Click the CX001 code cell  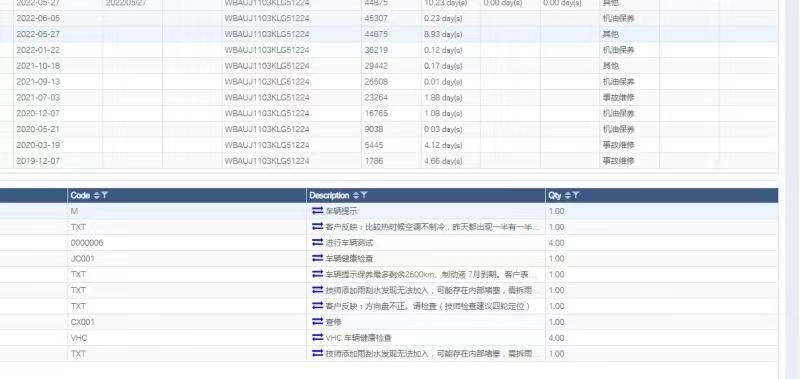click(x=187, y=322)
